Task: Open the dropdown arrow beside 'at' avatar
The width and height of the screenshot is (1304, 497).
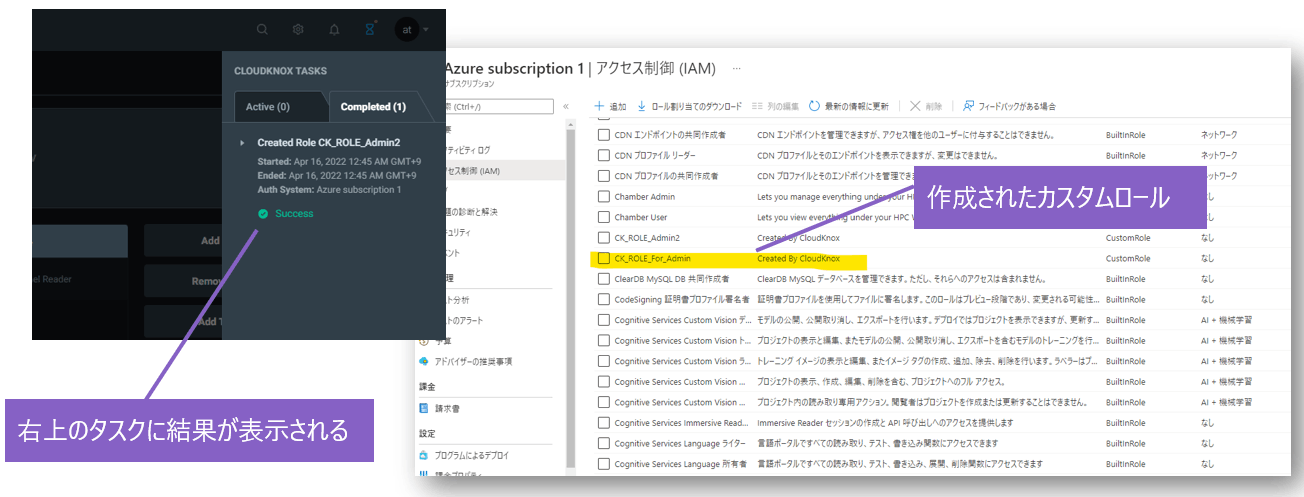Action: [x=426, y=30]
